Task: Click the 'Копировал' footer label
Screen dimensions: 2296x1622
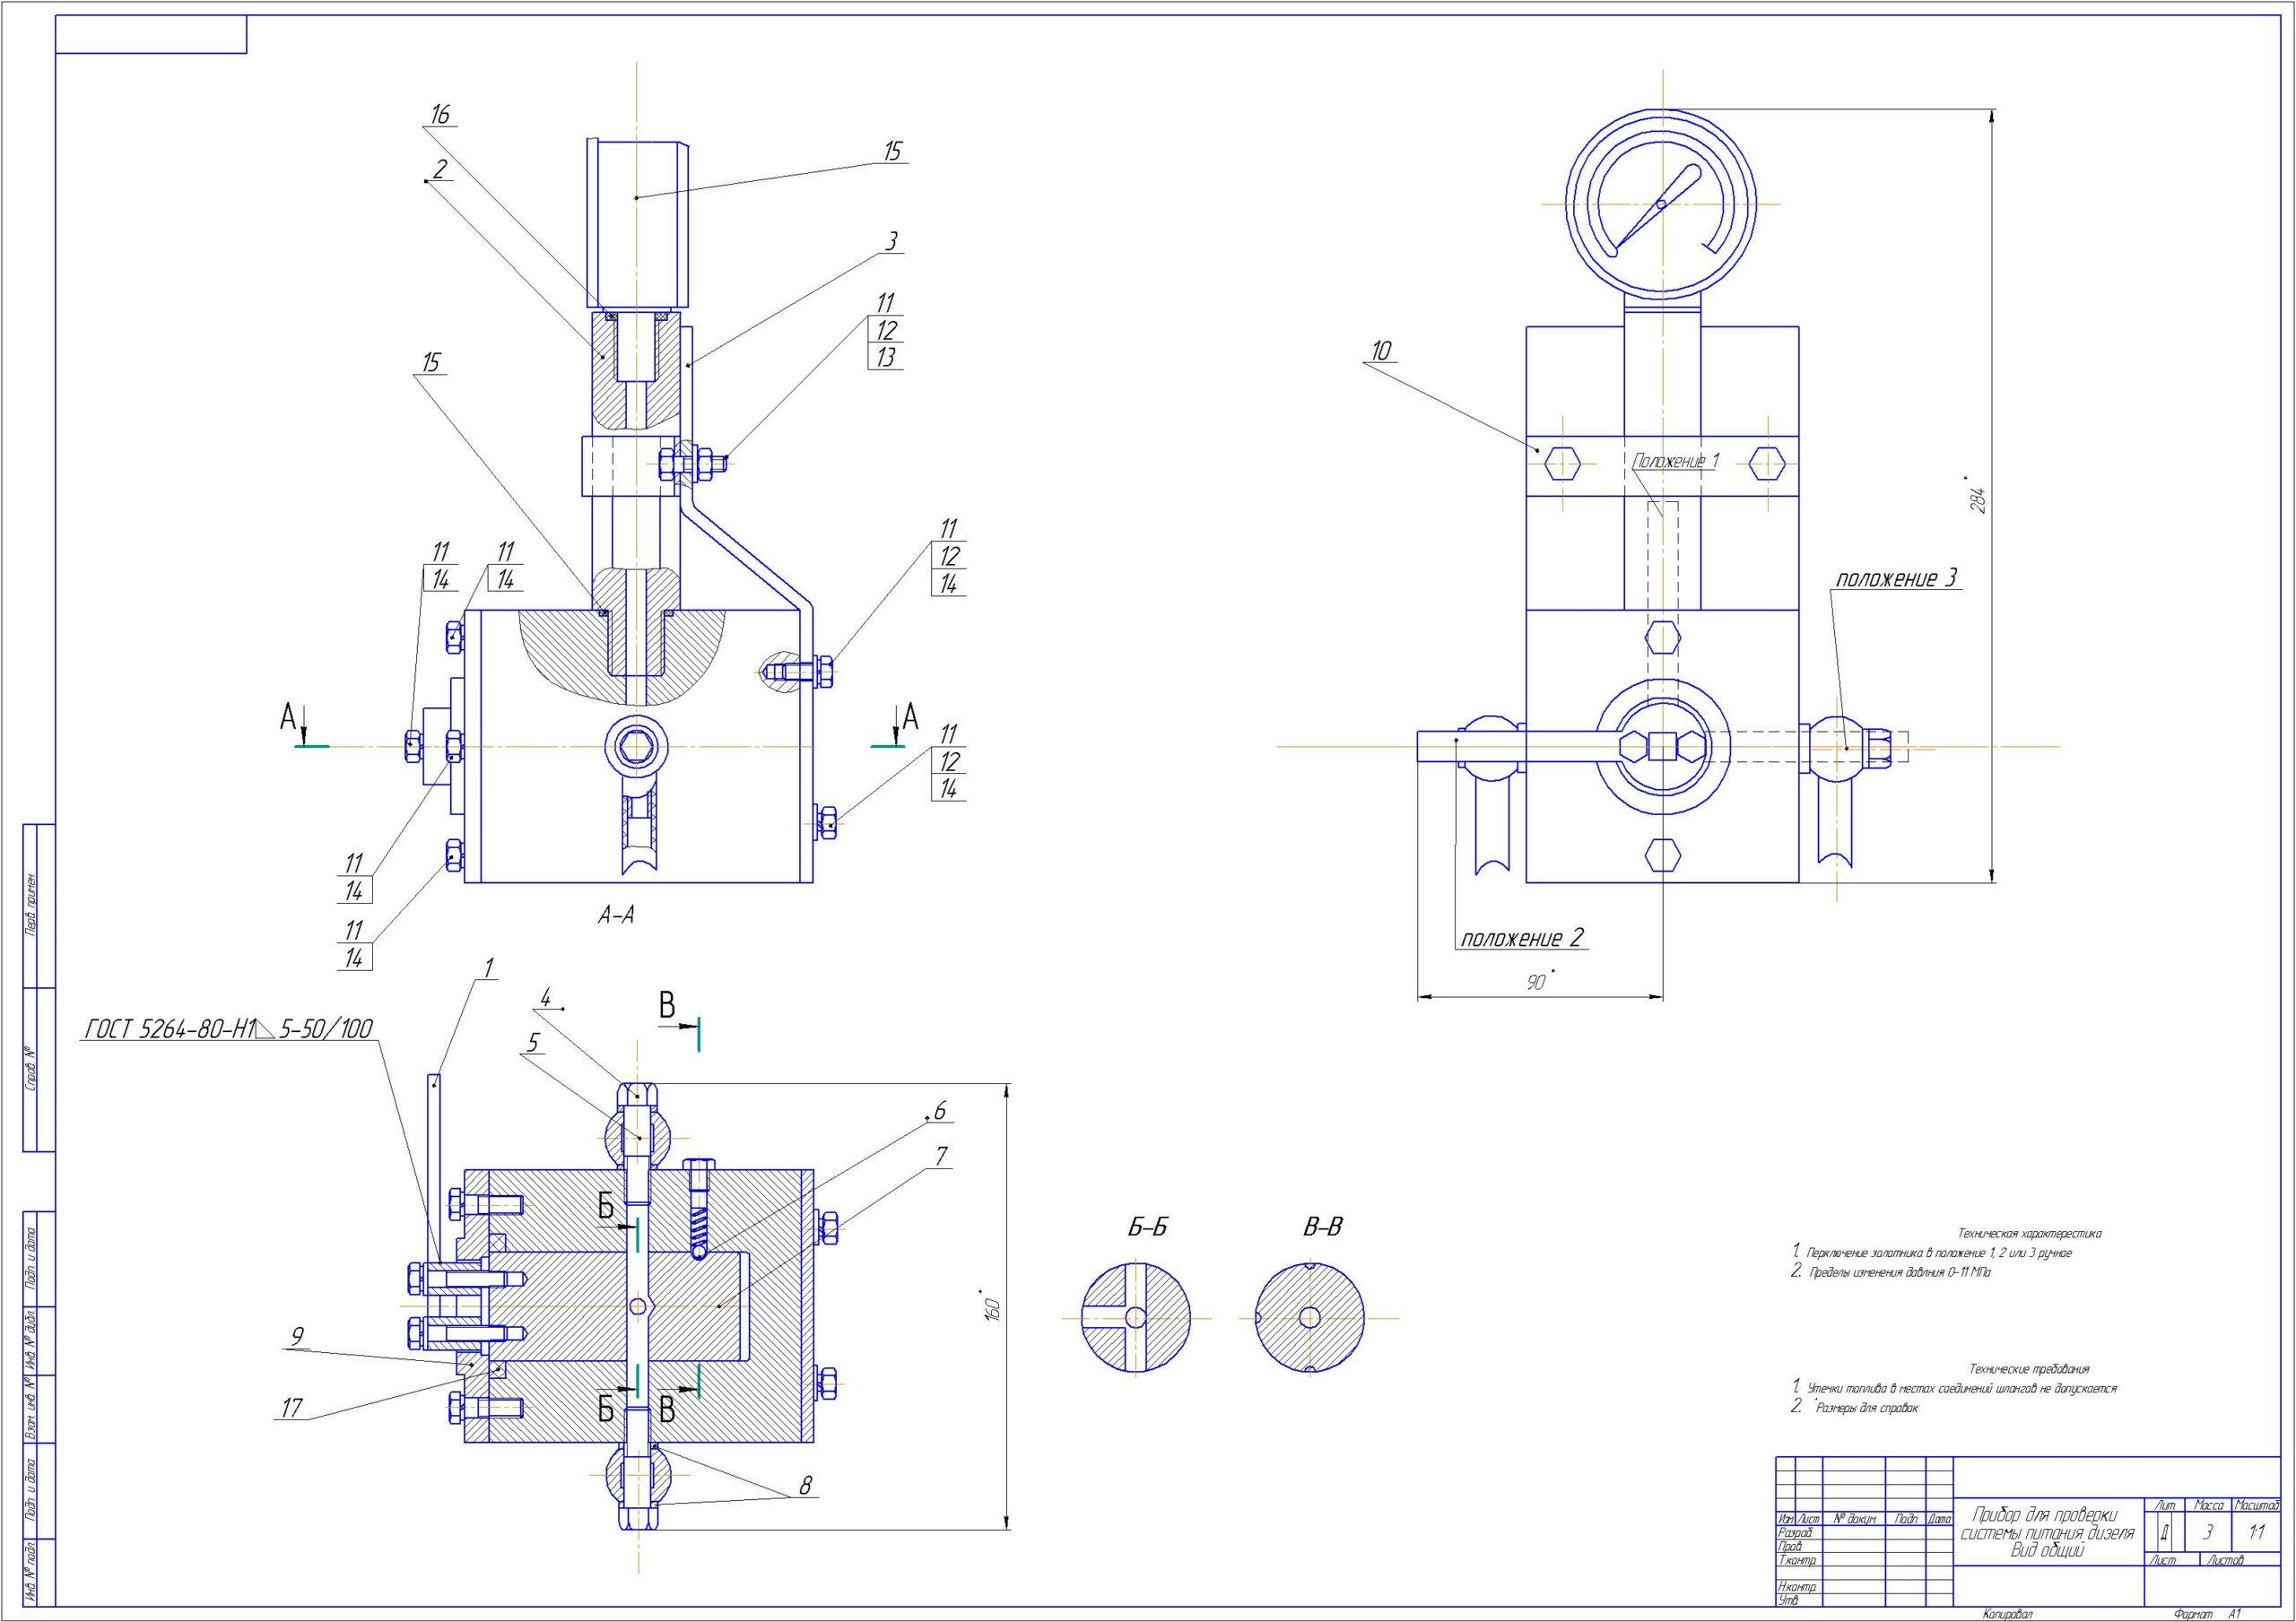Action: pos(2007,1614)
